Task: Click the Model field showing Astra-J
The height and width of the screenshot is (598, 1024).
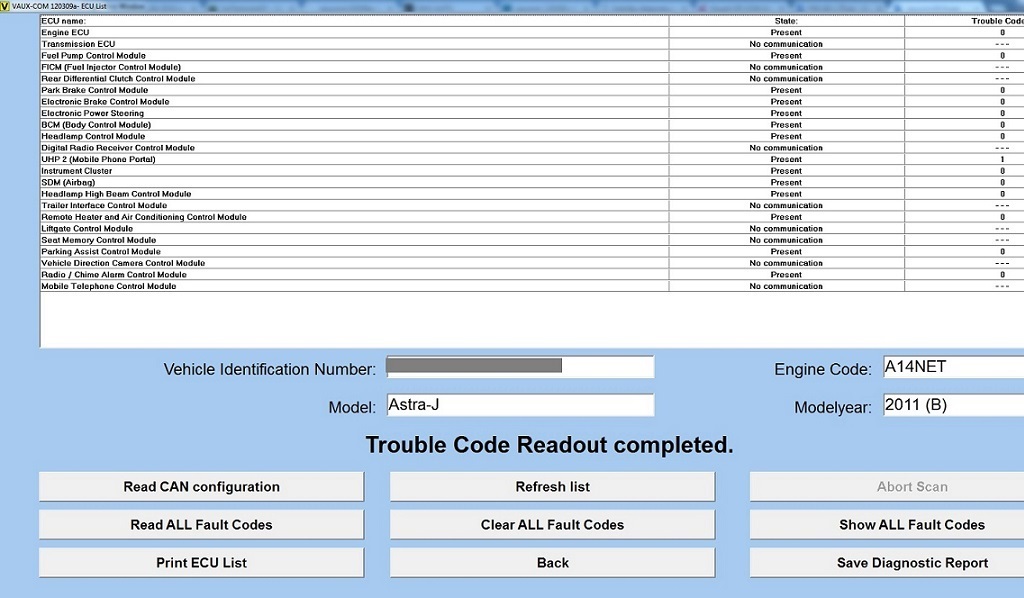Action: tap(519, 406)
